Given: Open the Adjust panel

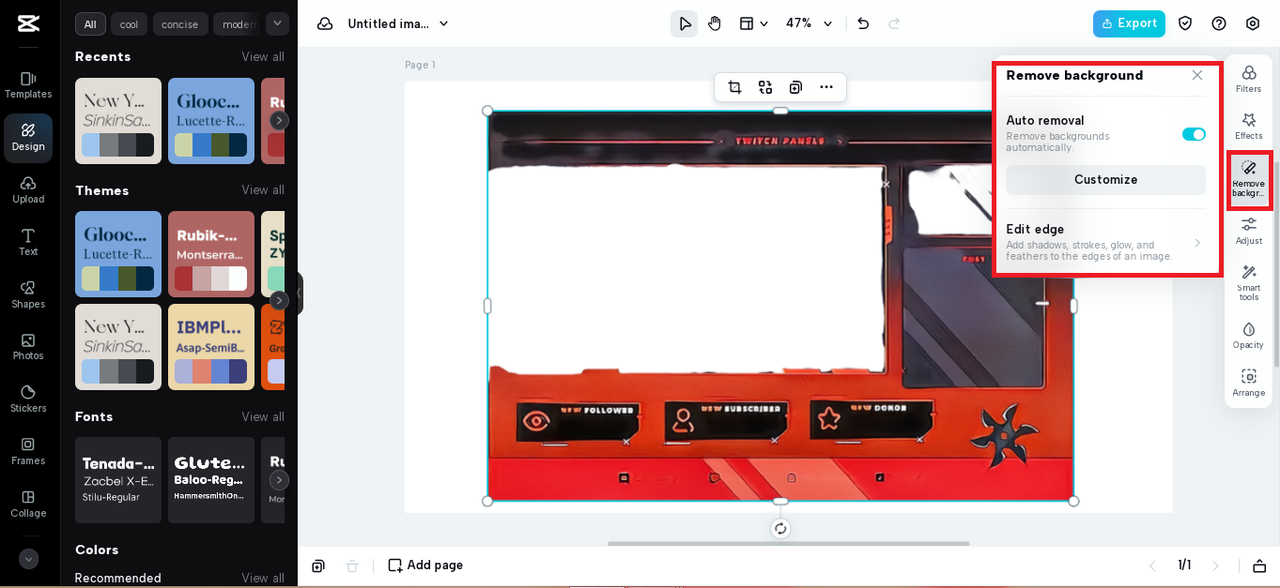Looking at the screenshot, I should [1249, 231].
